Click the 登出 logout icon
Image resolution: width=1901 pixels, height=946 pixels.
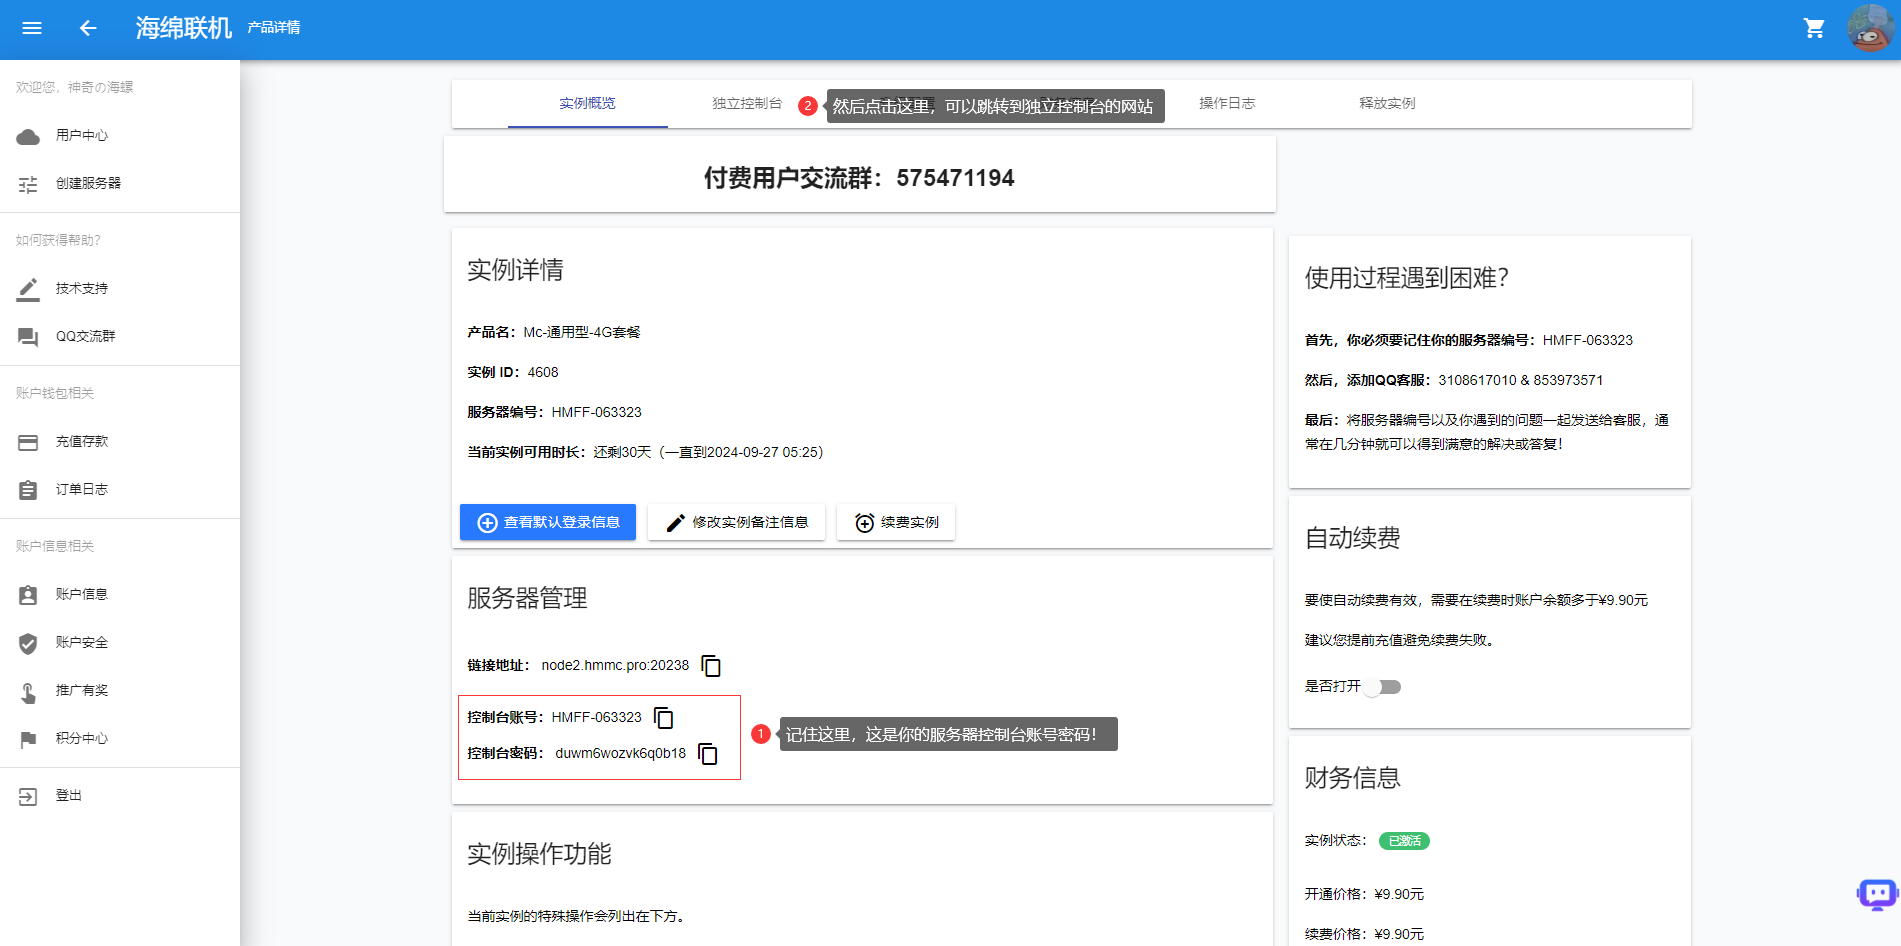tap(28, 795)
